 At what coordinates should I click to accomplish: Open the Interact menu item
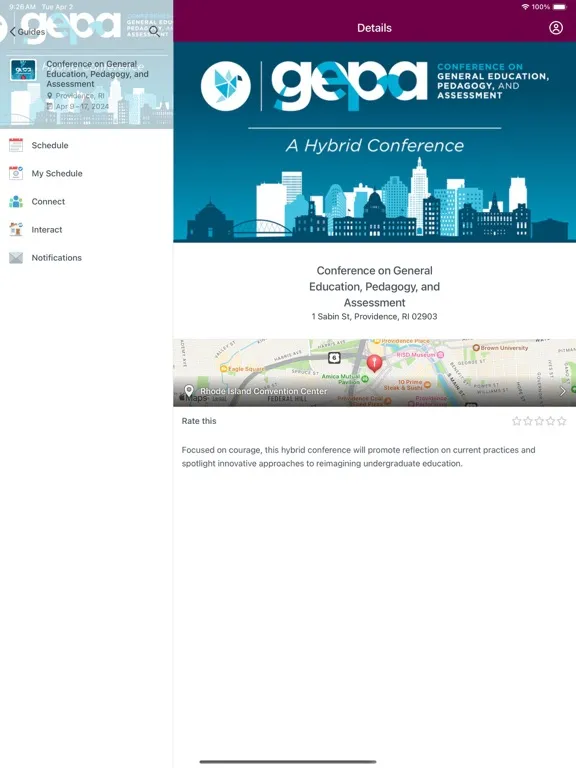[86, 229]
